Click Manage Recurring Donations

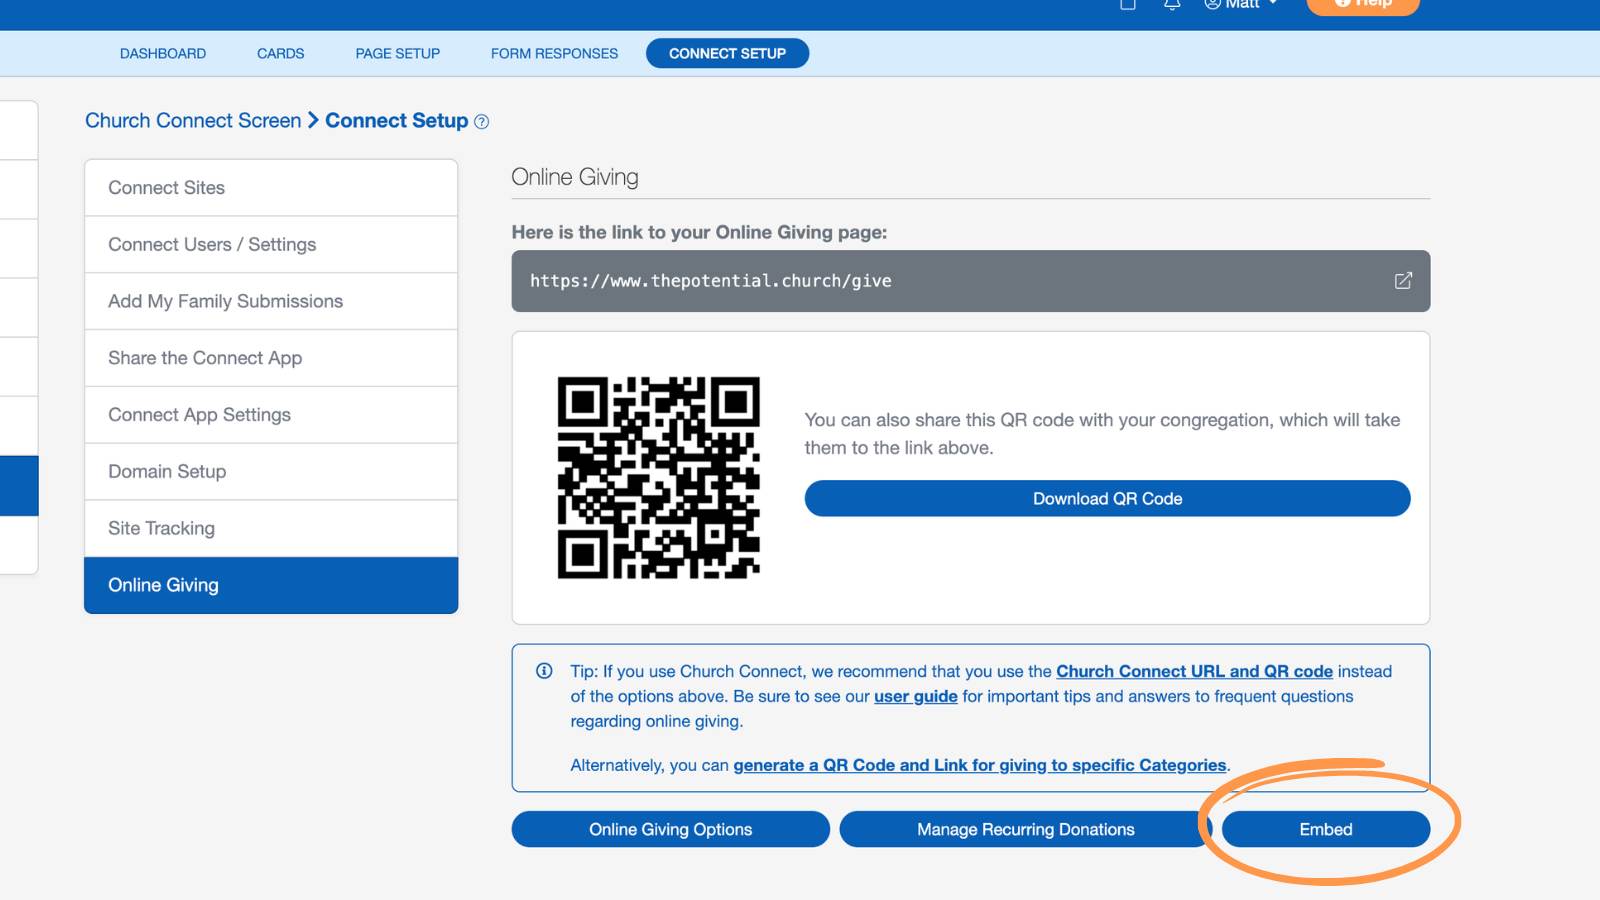[x=1025, y=829]
